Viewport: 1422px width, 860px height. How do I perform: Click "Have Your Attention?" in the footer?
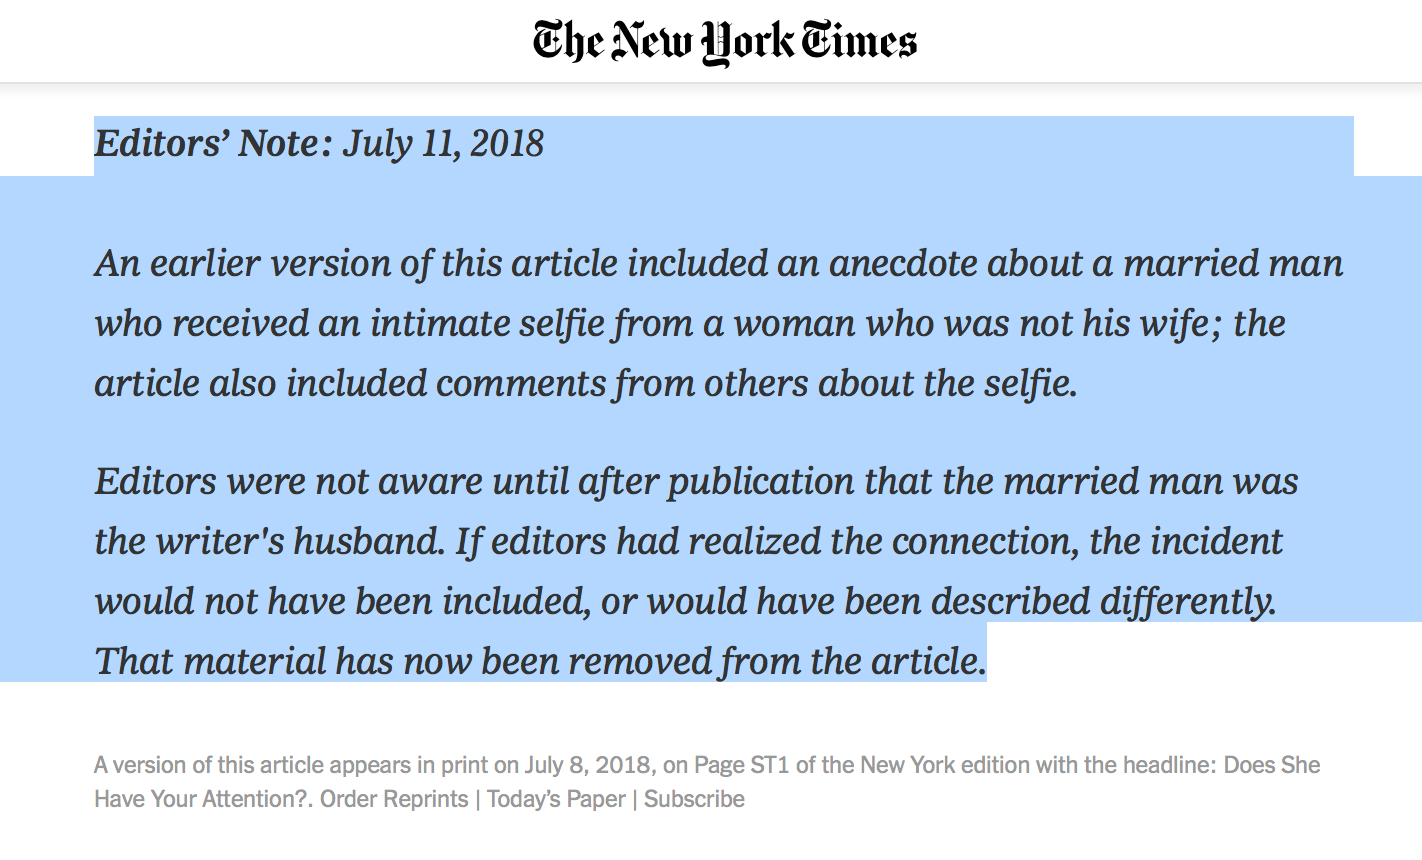pos(201,799)
